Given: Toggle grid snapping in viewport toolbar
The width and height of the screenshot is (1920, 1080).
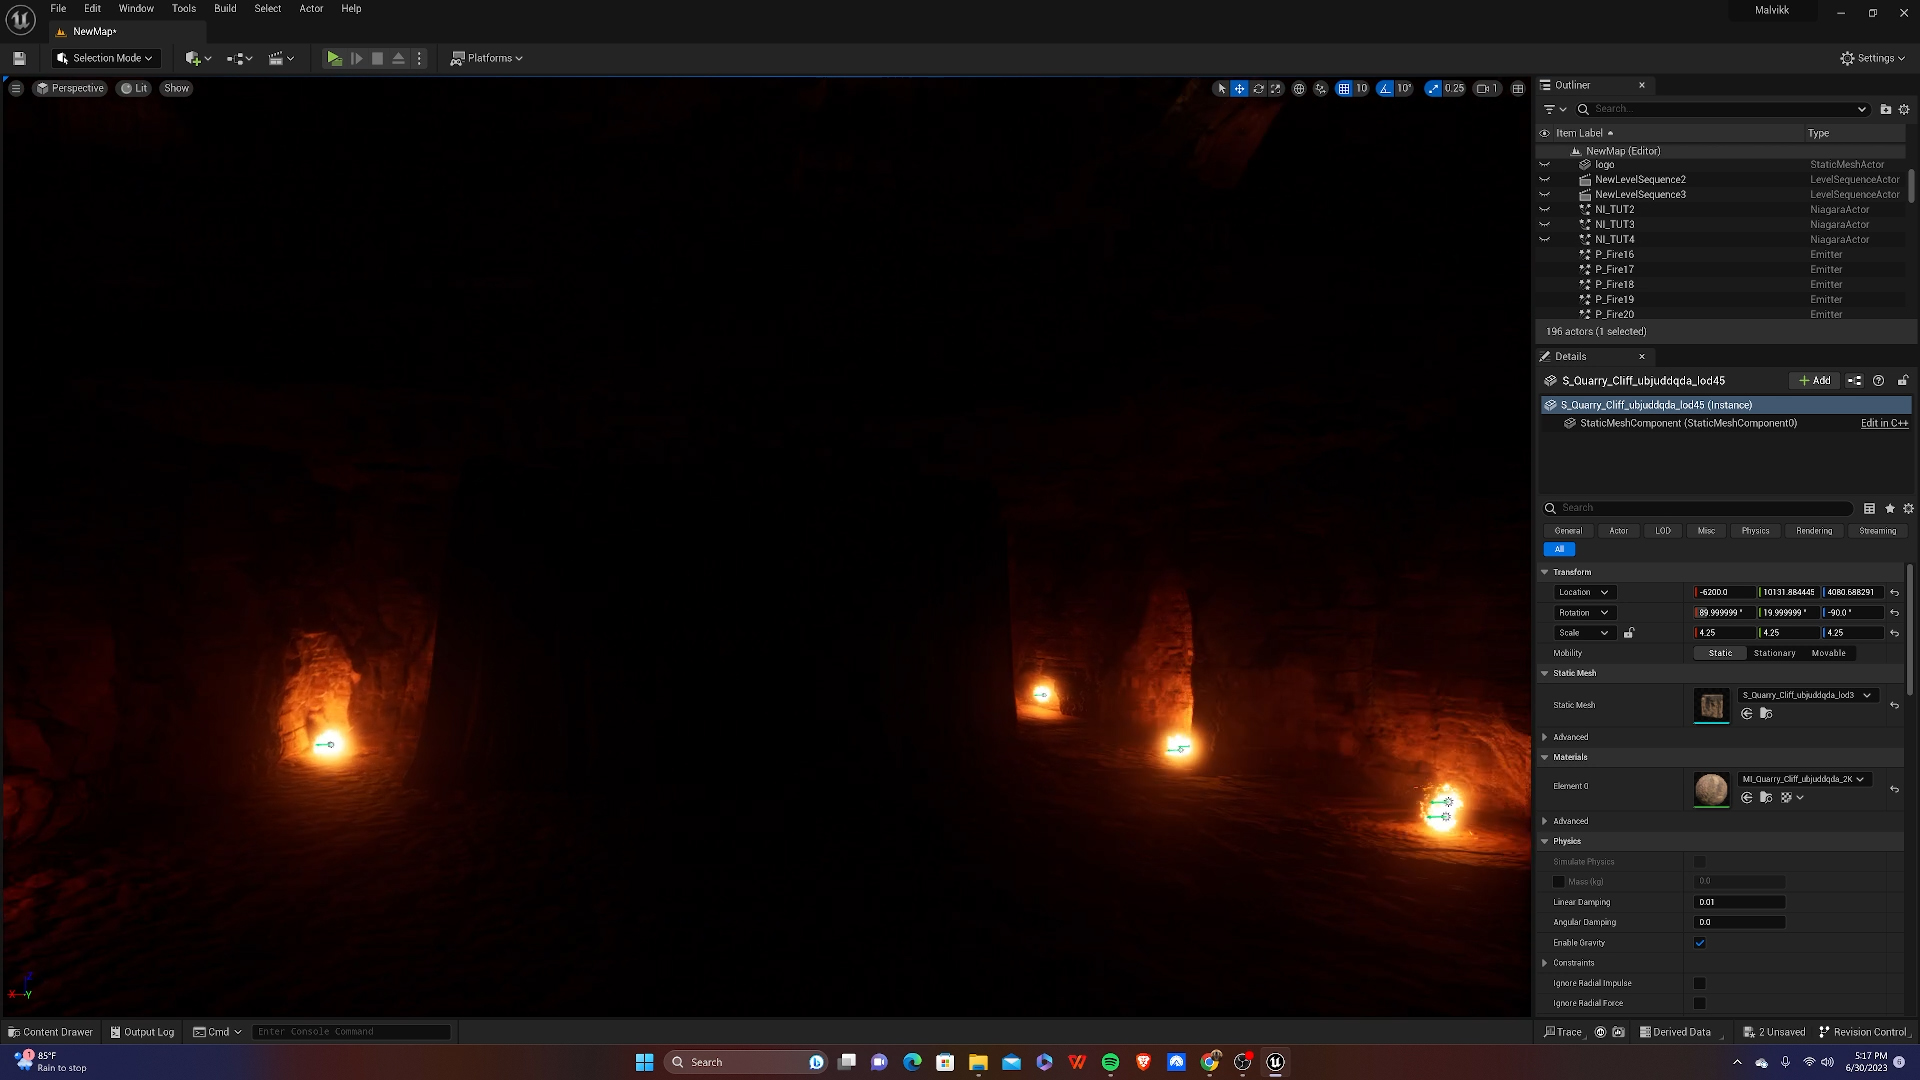Looking at the screenshot, I should pyautogui.click(x=1344, y=89).
